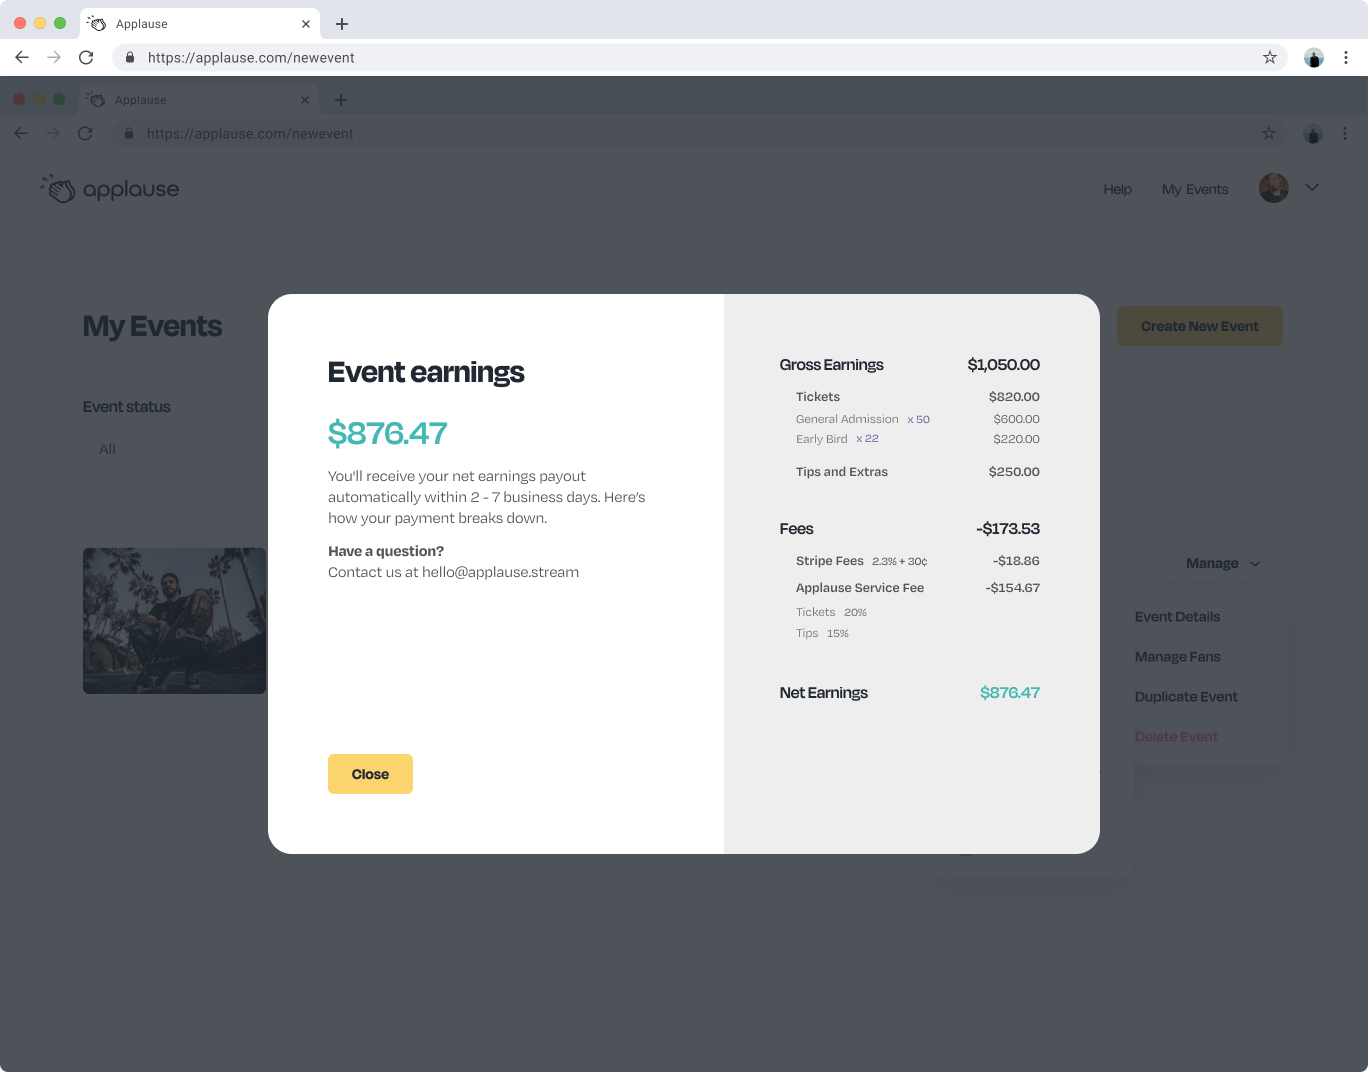The height and width of the screenshot is (1072, 1368).
Task: Click the browser forward arrow icon
Action: click(54, 58)
